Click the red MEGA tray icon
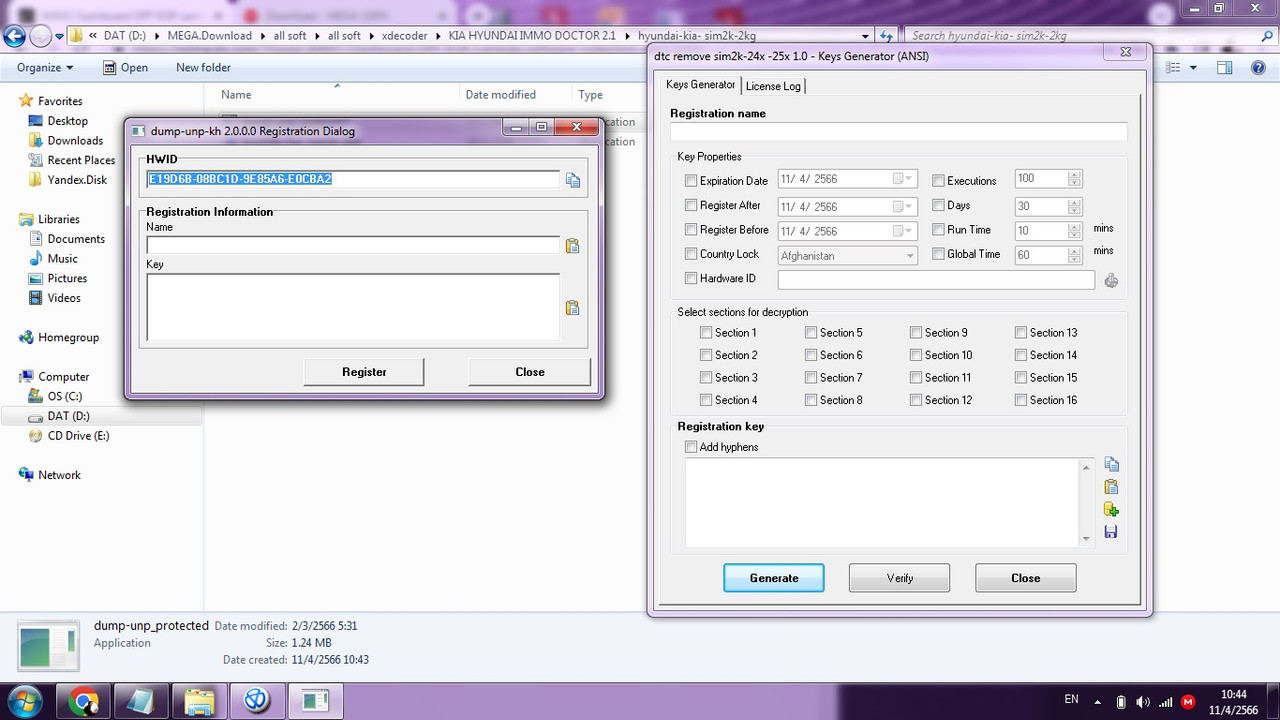Screen dimensions: 1280x720 point(1188,702)
